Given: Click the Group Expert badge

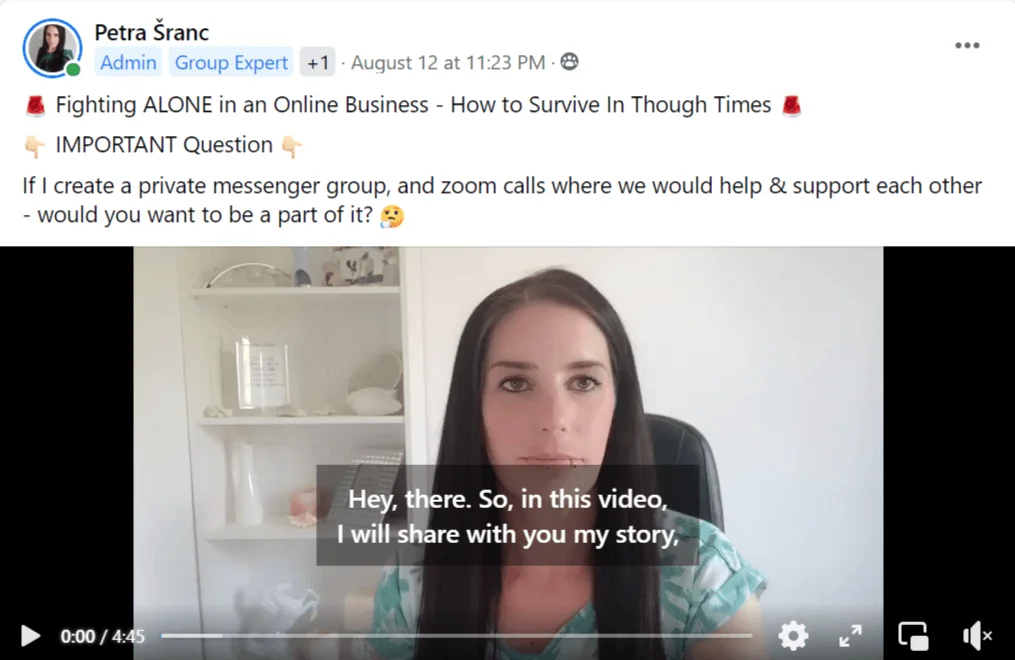Looking at the screenshot, I should click(231, 63).
